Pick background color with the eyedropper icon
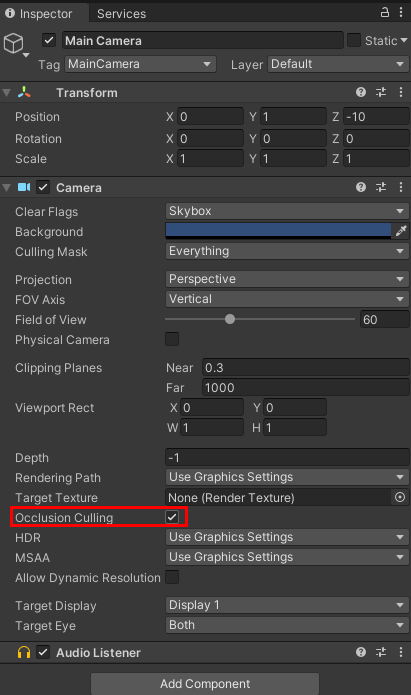 (401, 231)
